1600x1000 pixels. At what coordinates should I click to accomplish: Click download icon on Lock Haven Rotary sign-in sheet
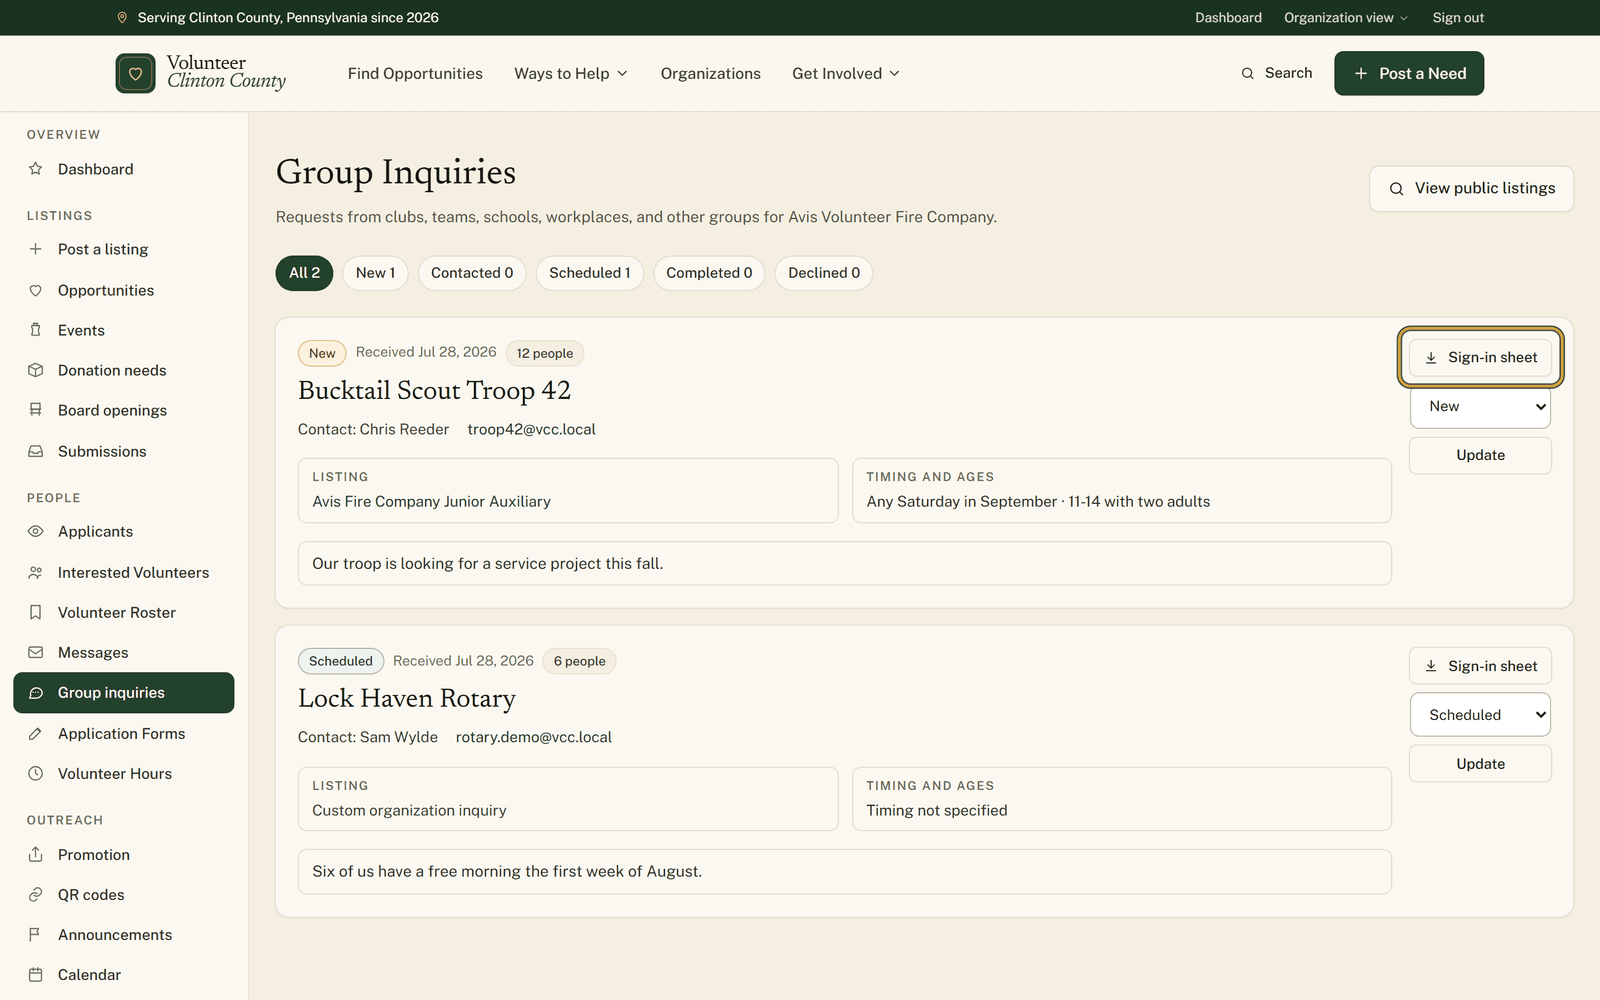[1431, 666]
